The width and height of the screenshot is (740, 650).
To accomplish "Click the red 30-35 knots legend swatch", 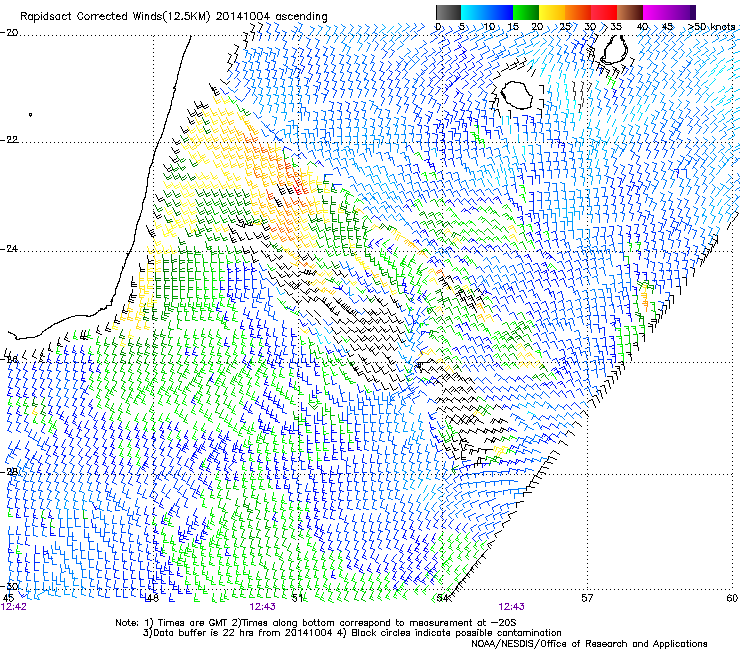I will pyautogui.click(x=604, y=12).
